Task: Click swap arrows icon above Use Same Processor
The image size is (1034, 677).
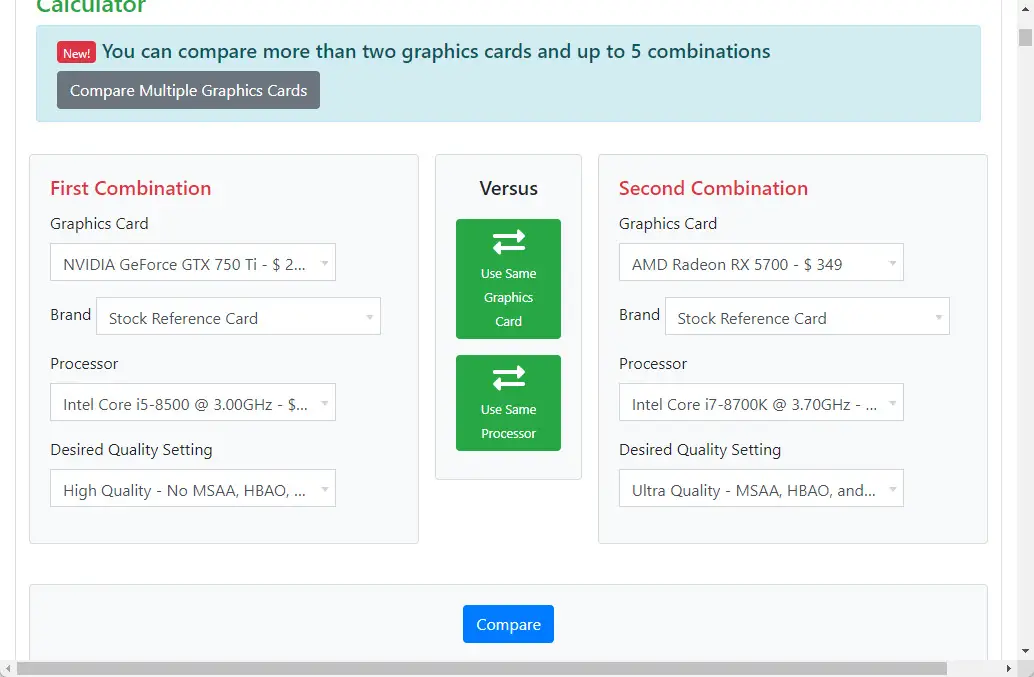Action: tap(508, 378)
